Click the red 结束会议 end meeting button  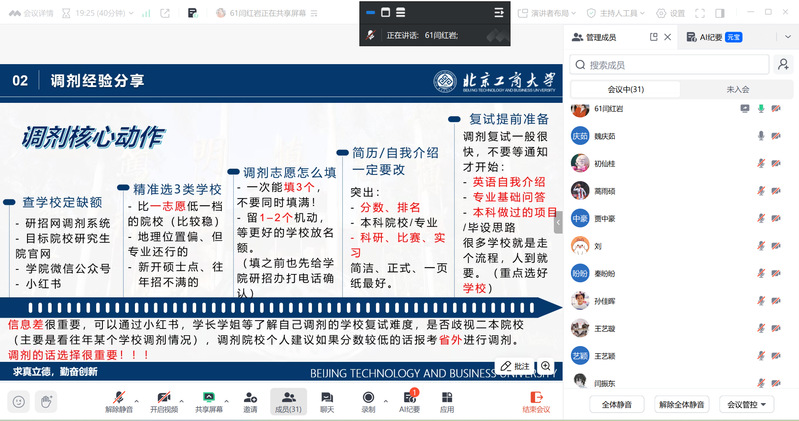[536, 401]
